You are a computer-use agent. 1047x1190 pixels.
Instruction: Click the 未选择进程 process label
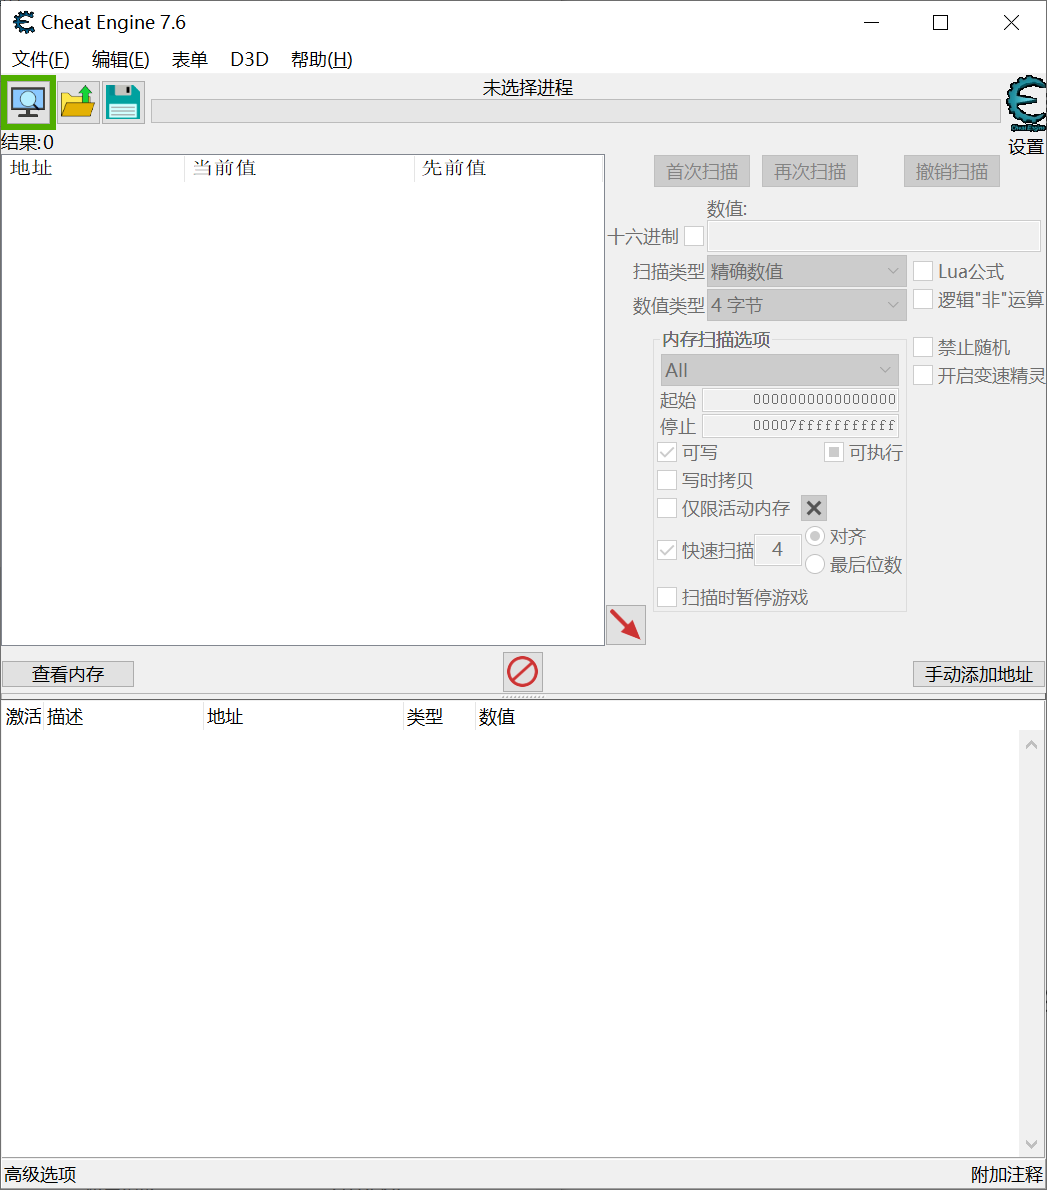[x=527, y=88]
